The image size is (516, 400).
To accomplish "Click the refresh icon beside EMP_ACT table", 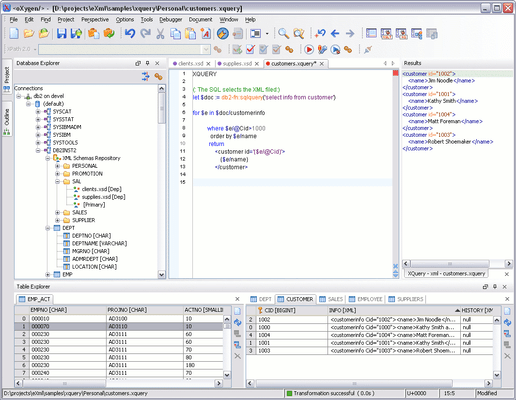I will tap(237, 322).
